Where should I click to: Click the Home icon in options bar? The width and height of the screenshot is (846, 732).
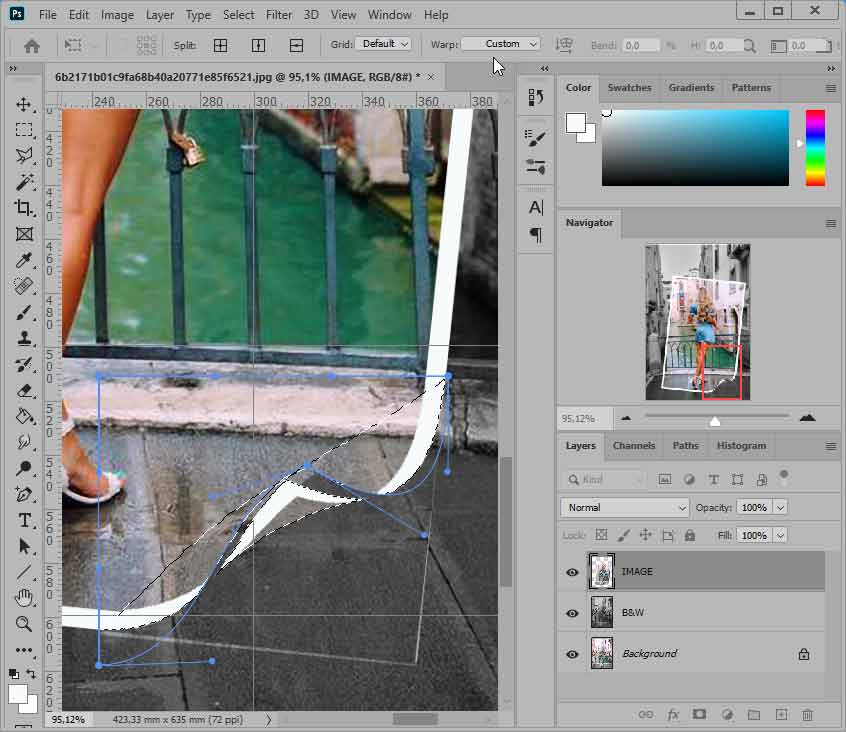[32, 46]
